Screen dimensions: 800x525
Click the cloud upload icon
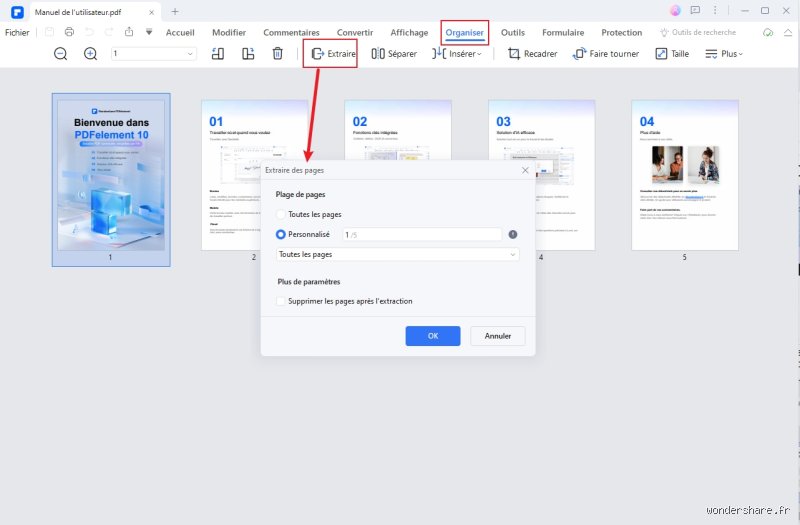click(768, 32)
